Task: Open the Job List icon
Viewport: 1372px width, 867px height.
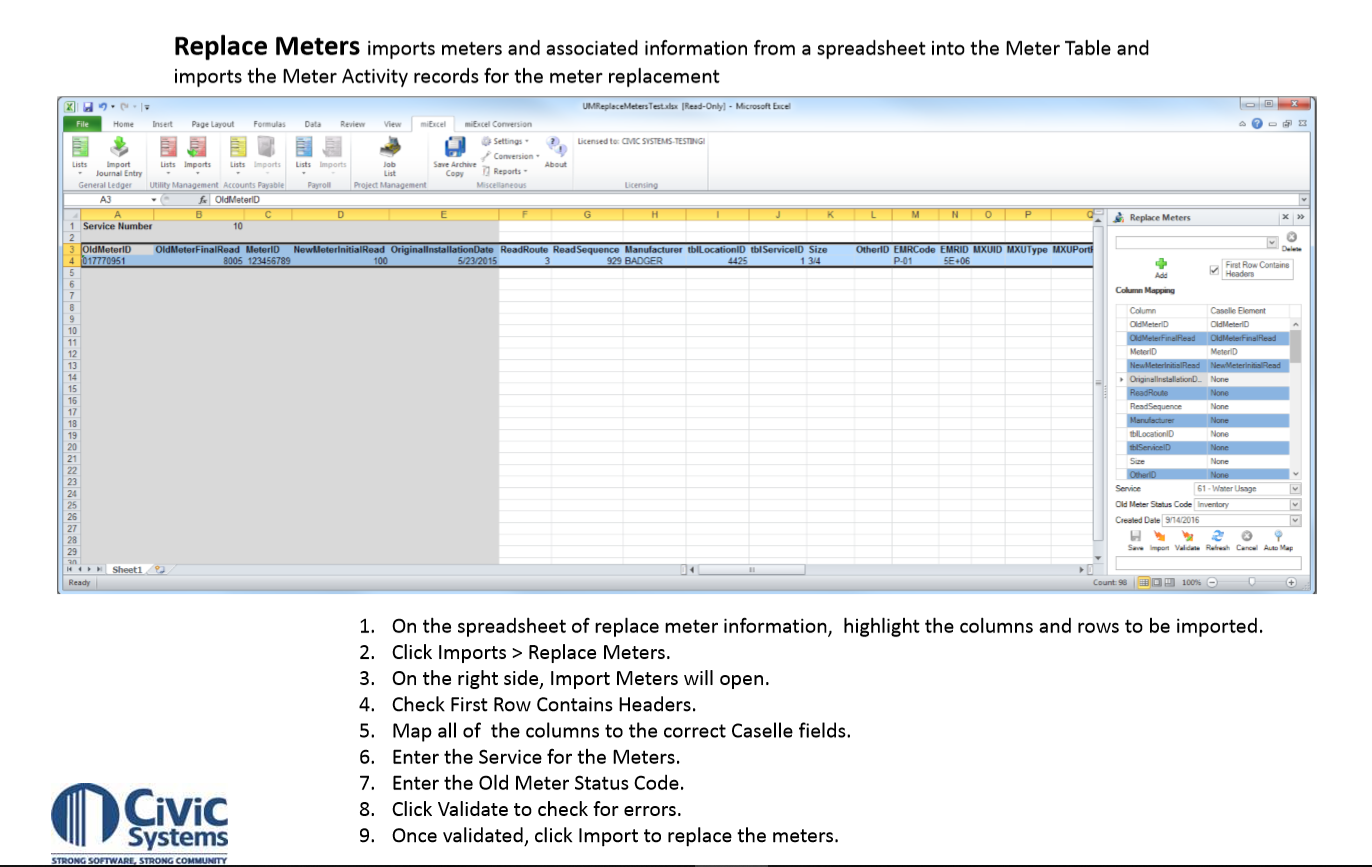Action: click(x=389, y=148)
